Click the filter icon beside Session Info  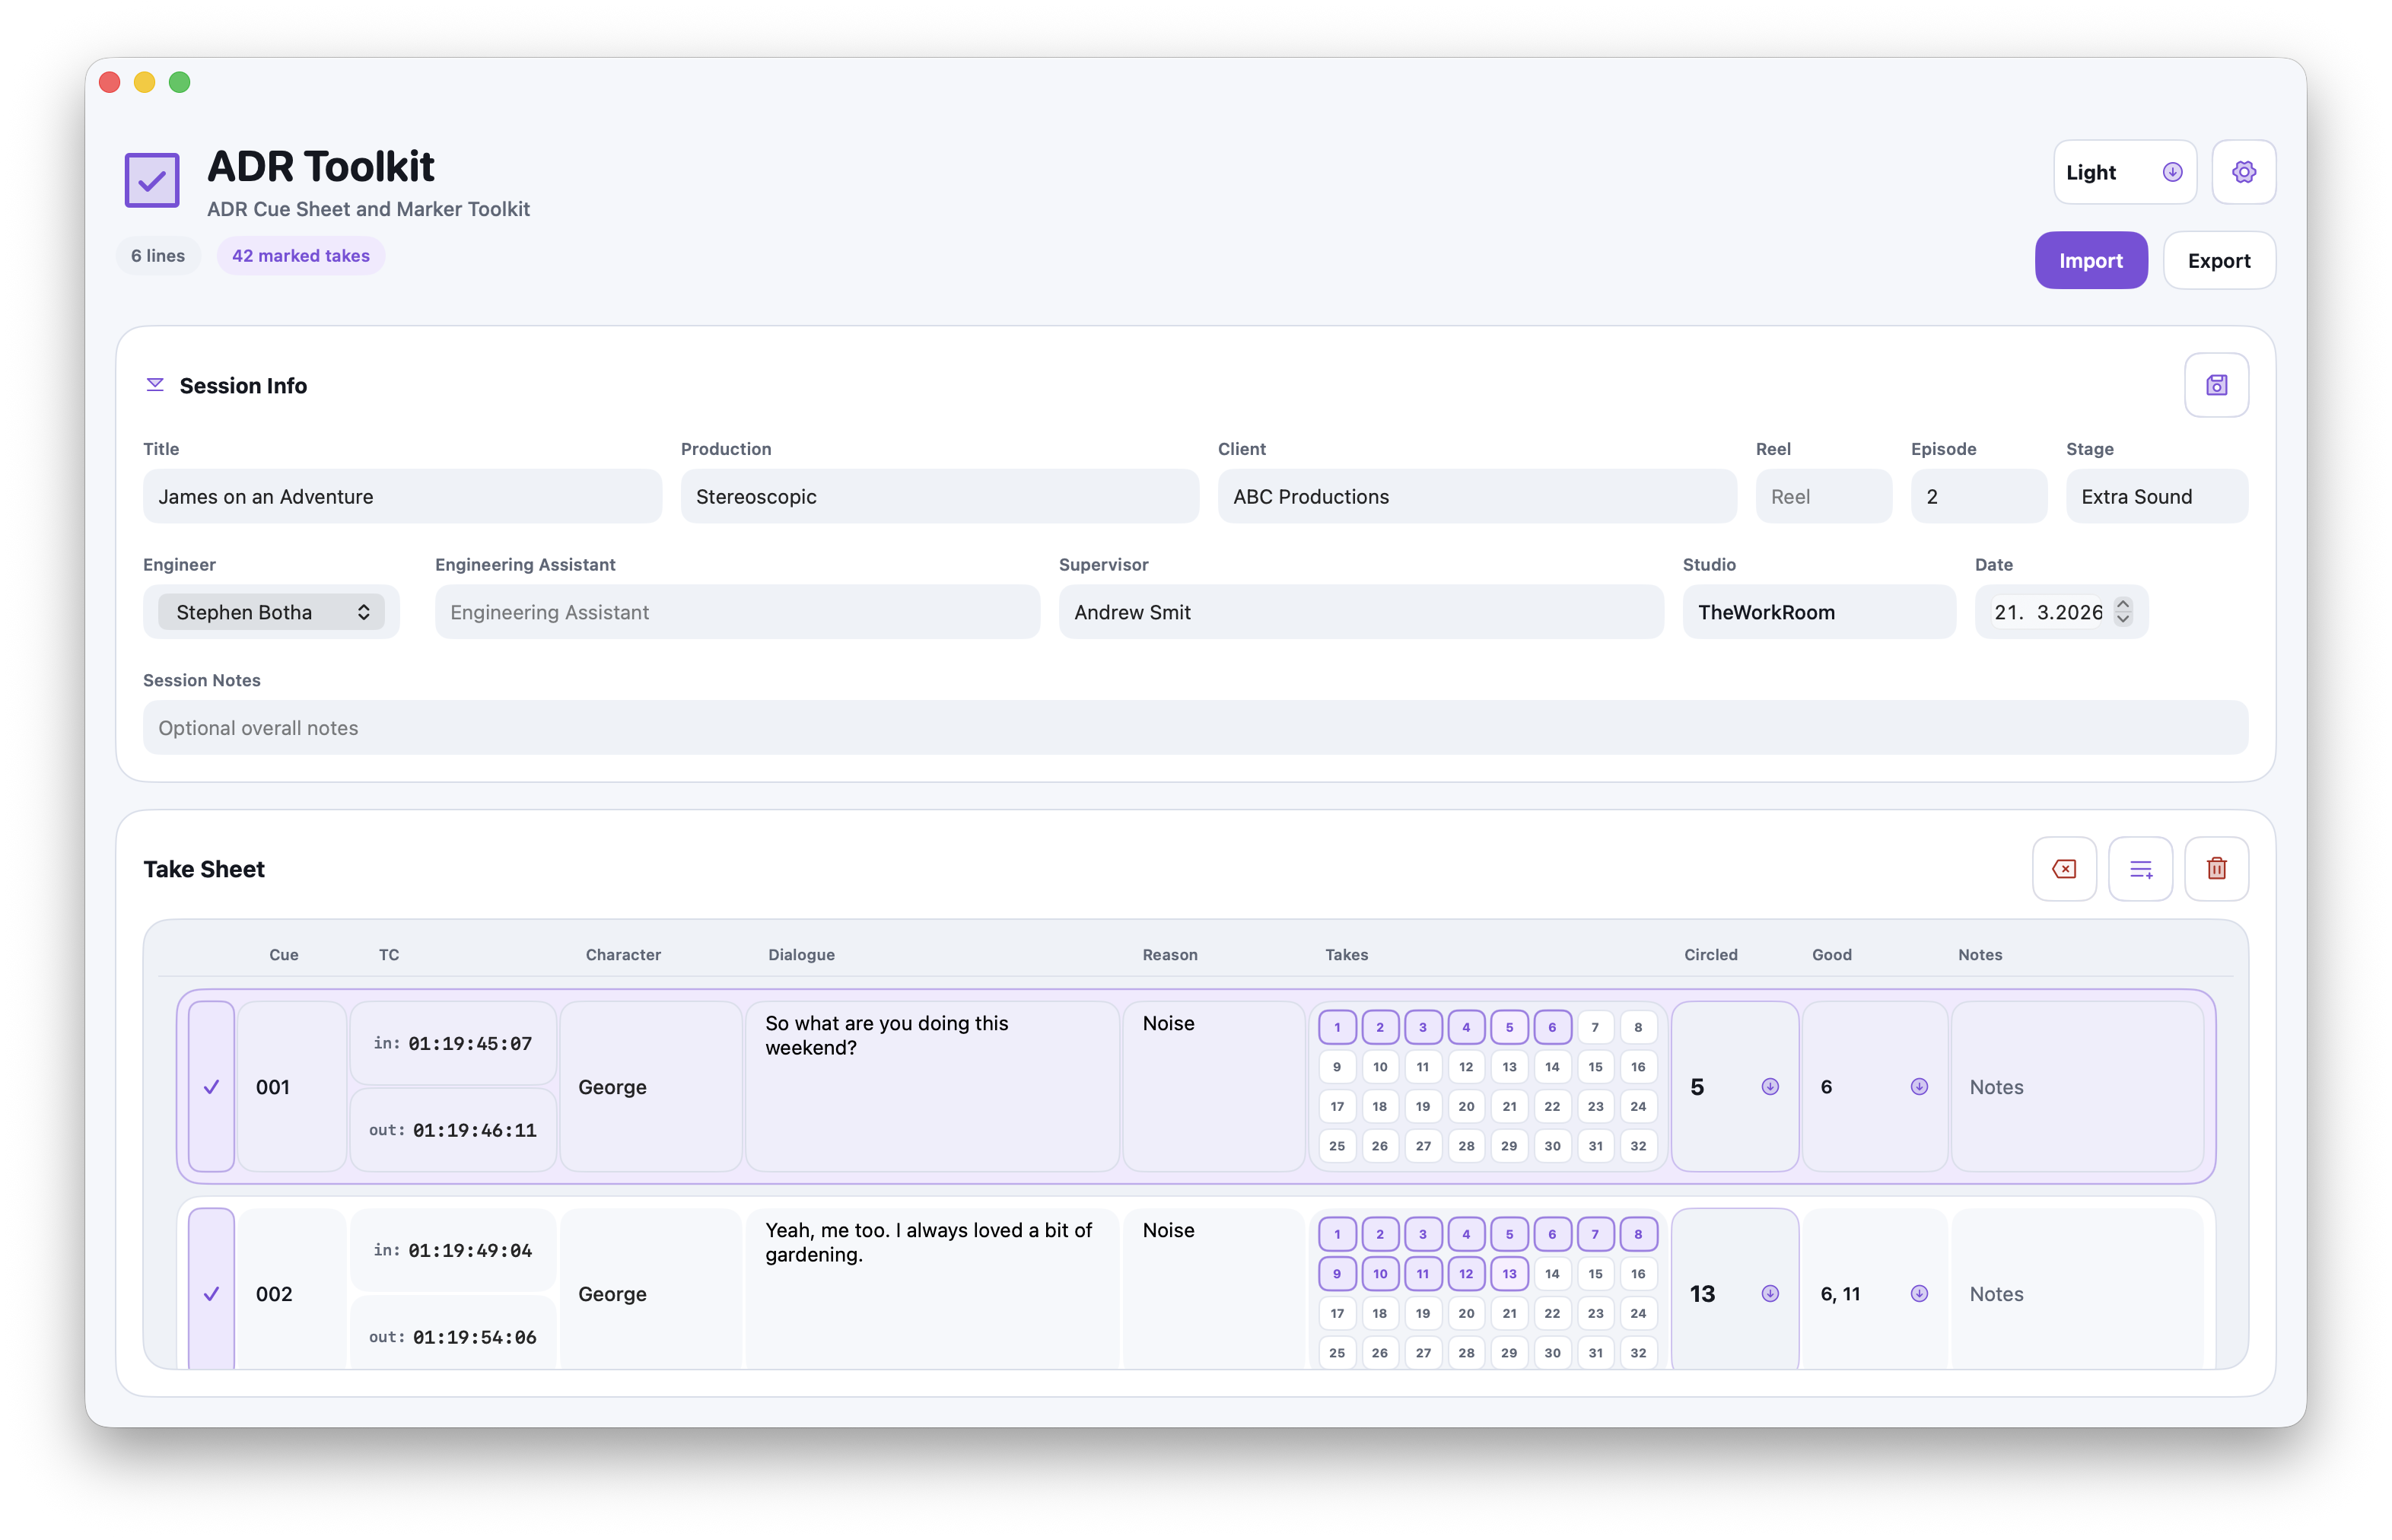click(x=155, y=385)
